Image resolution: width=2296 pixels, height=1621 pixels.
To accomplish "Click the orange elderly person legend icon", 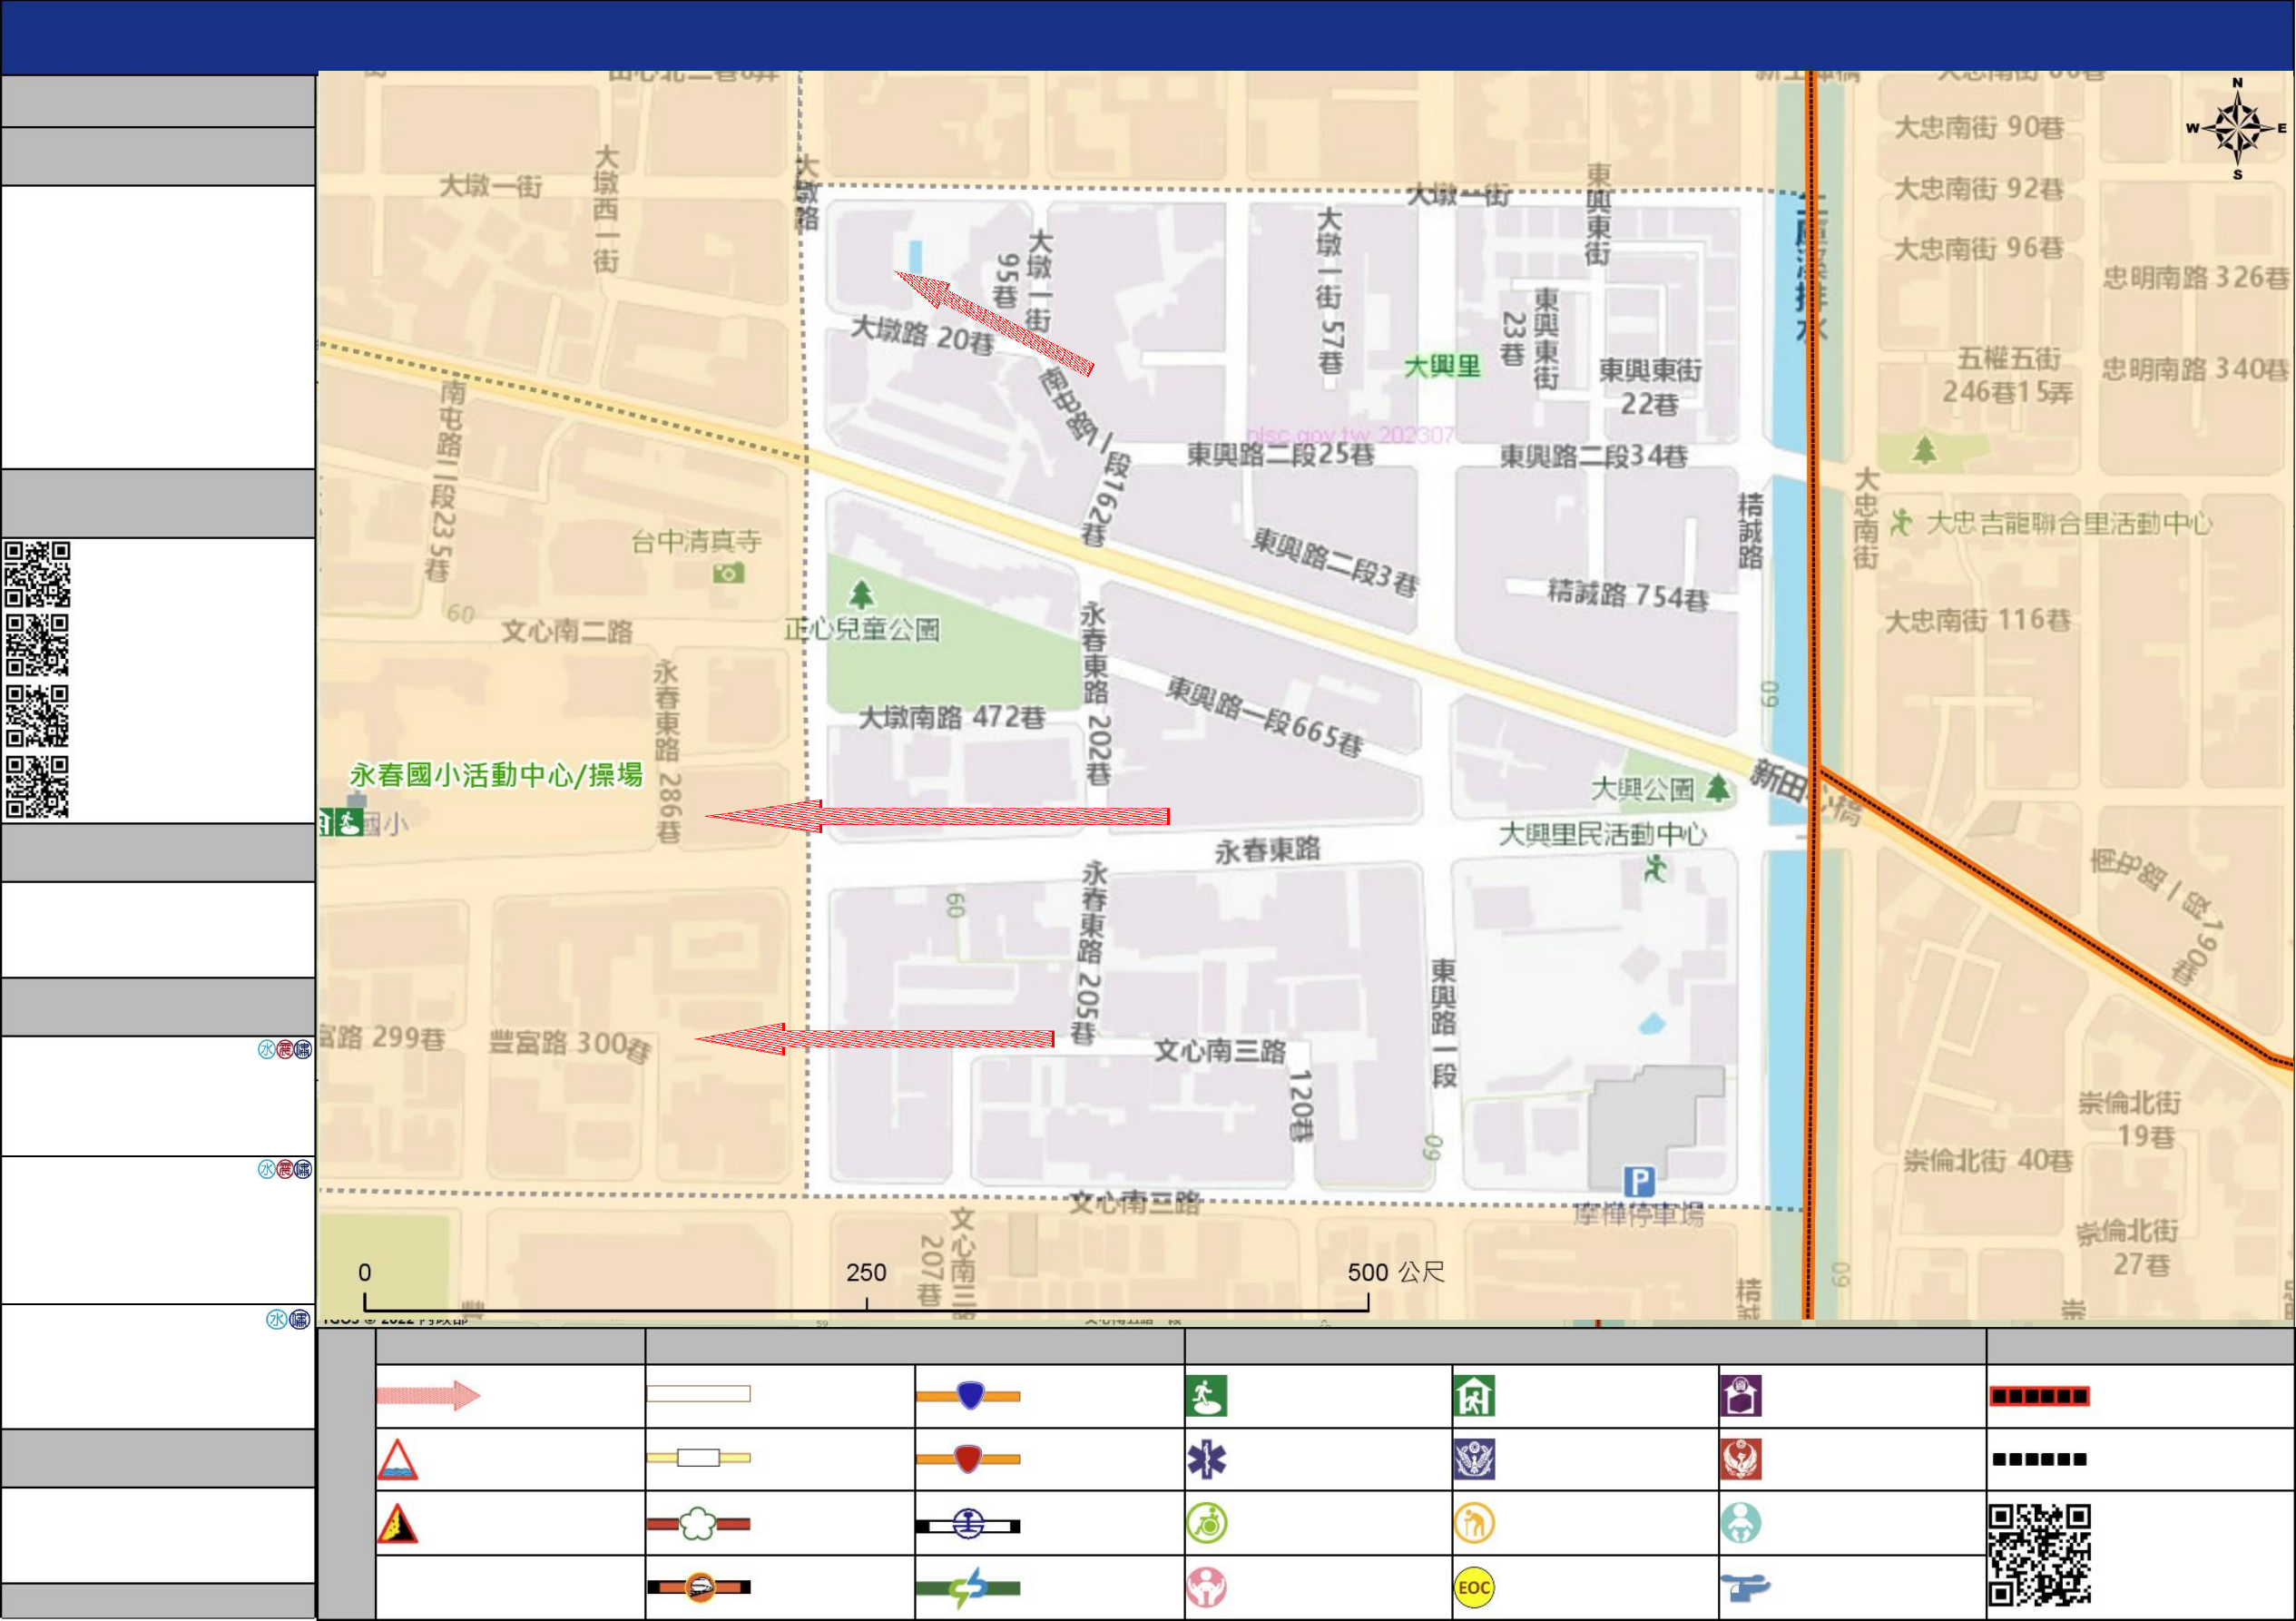I will click(x=1474, y=1524).
